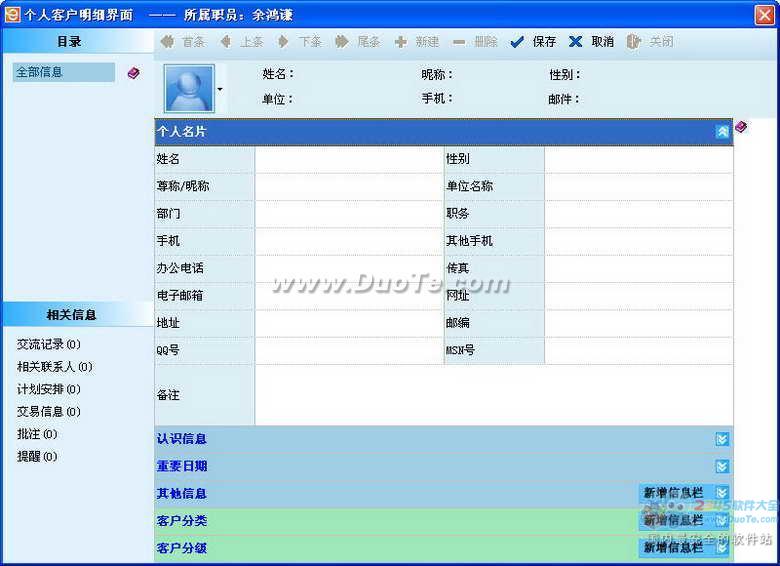Click the user avatar thumbnail
The height and width of the screenshot is (566, 780).
[188, 89]
